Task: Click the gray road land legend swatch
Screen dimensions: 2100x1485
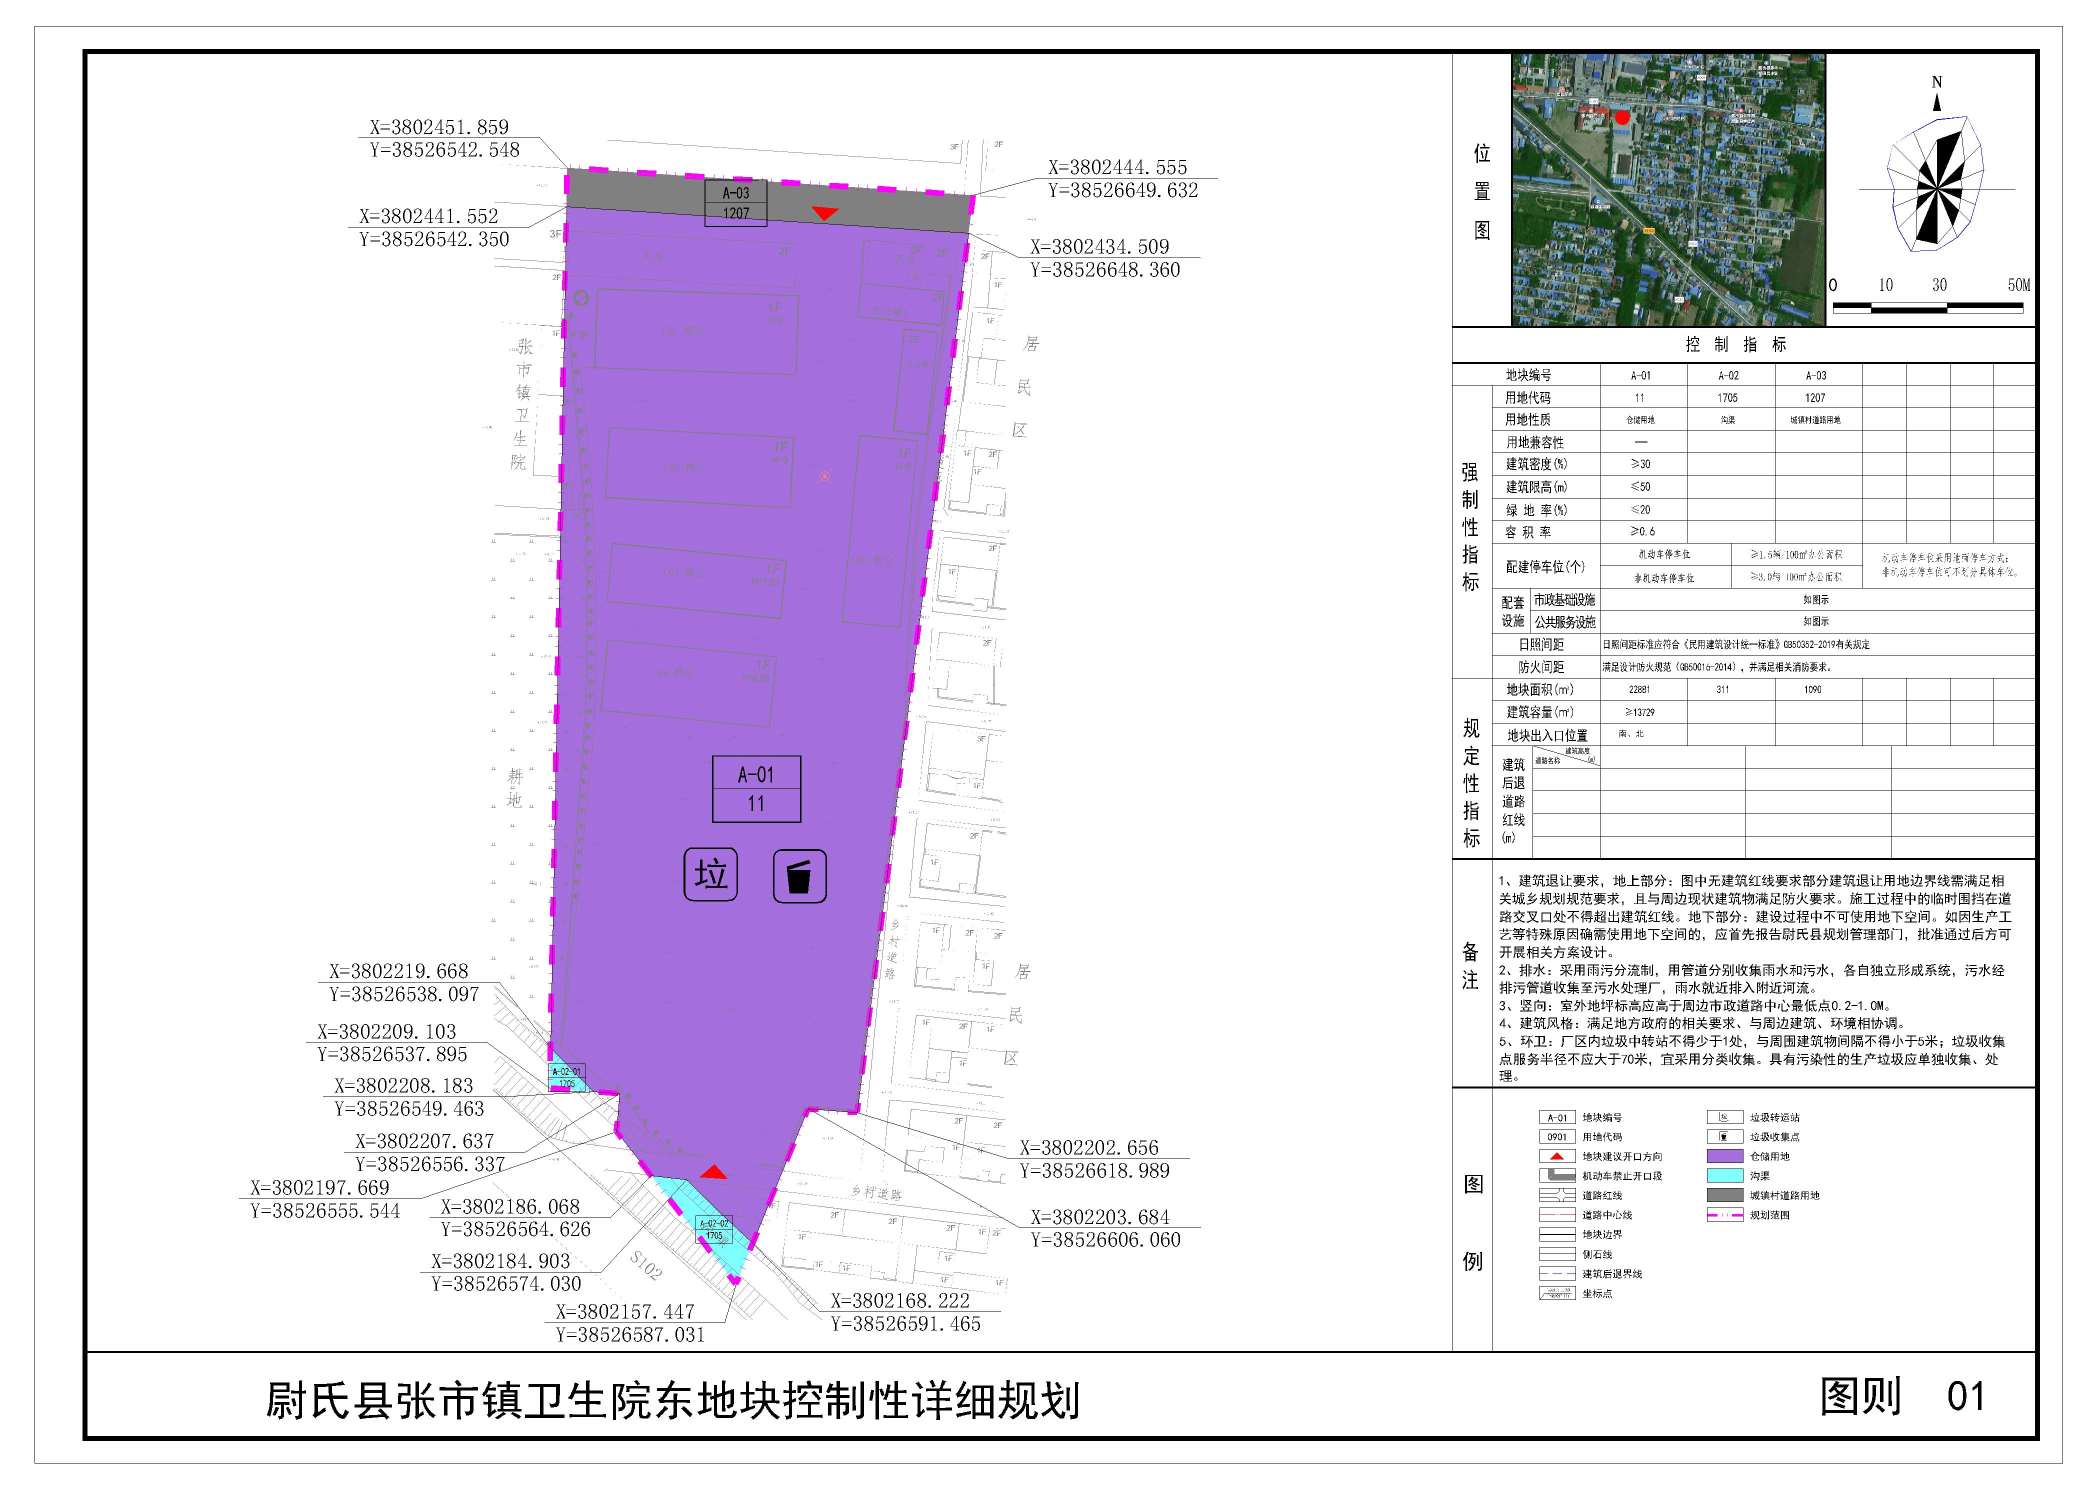Action: pyautogui.click(x=1724, y=1195)
